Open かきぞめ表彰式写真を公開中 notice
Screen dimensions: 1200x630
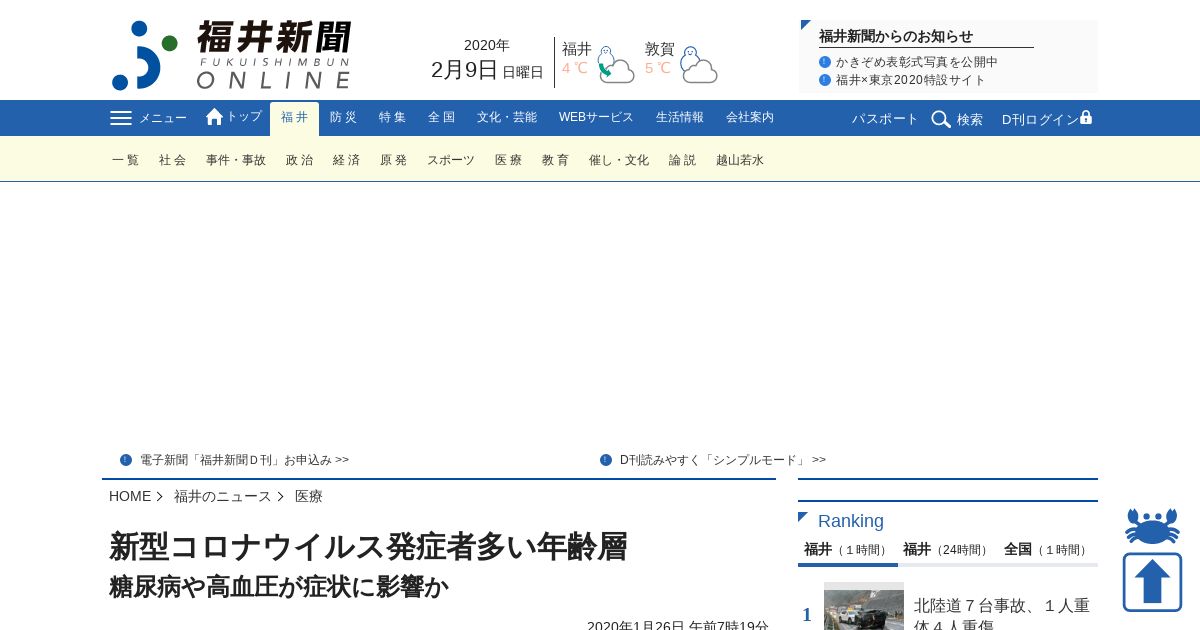(x=917, y=62)
